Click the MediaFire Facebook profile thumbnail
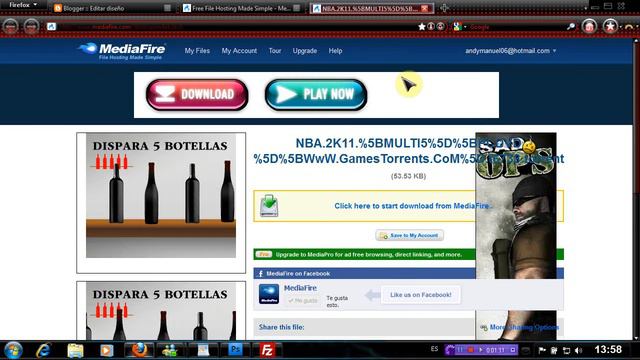Viewport: 640px width, 360px height. point(269,294)
